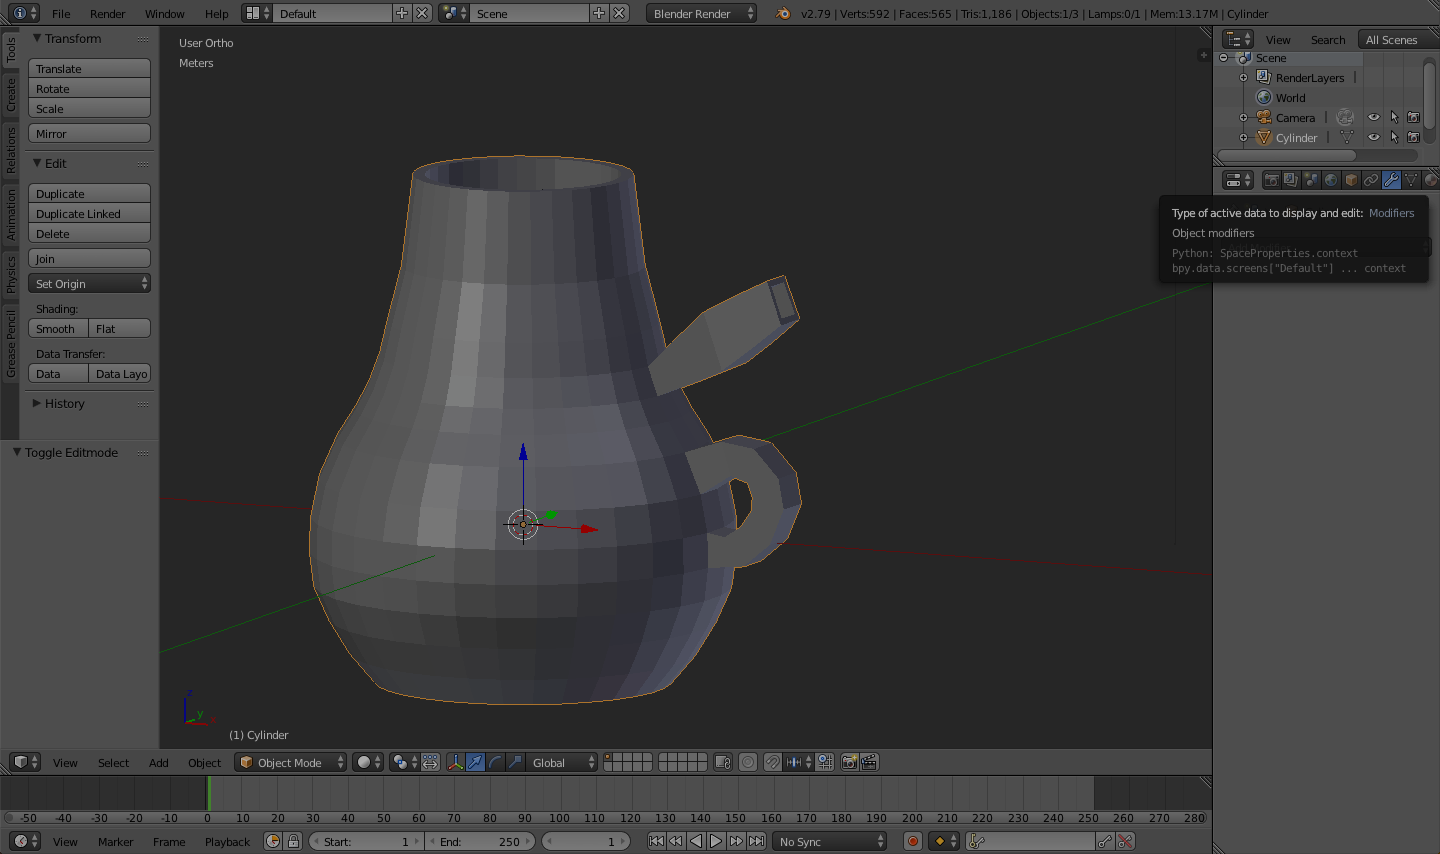Toggle automatic keyframe record button
The image size is (1440, 854).
click(x=912, y=841)
